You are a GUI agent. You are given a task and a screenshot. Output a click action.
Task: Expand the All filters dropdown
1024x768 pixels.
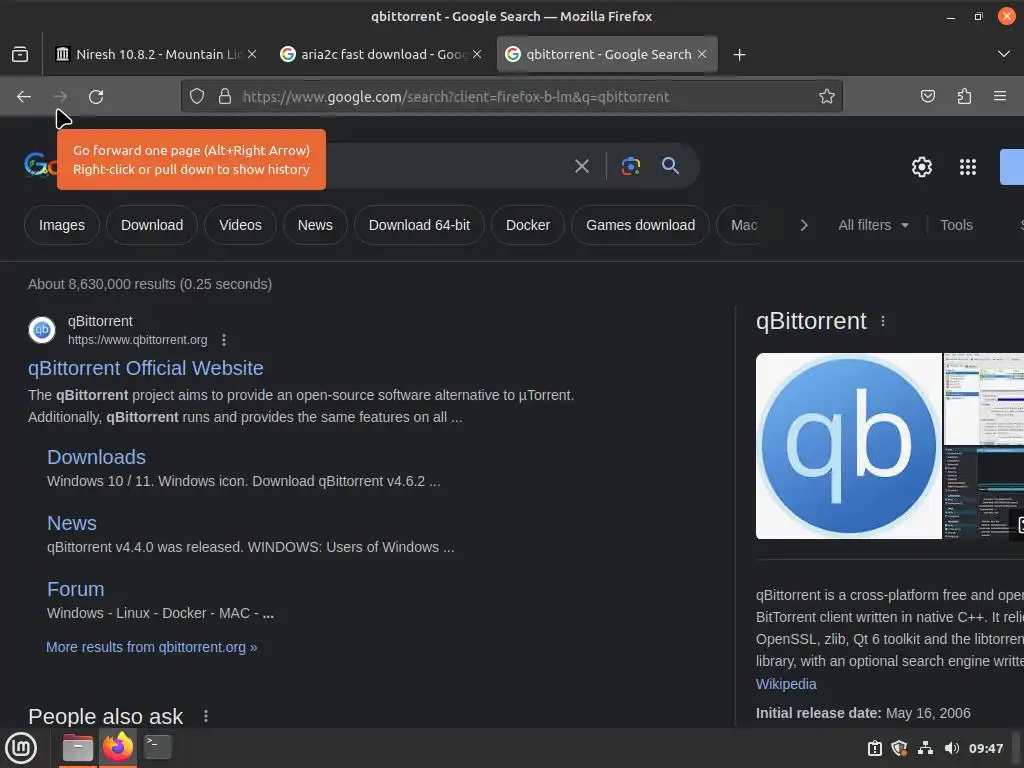point(873,225)
